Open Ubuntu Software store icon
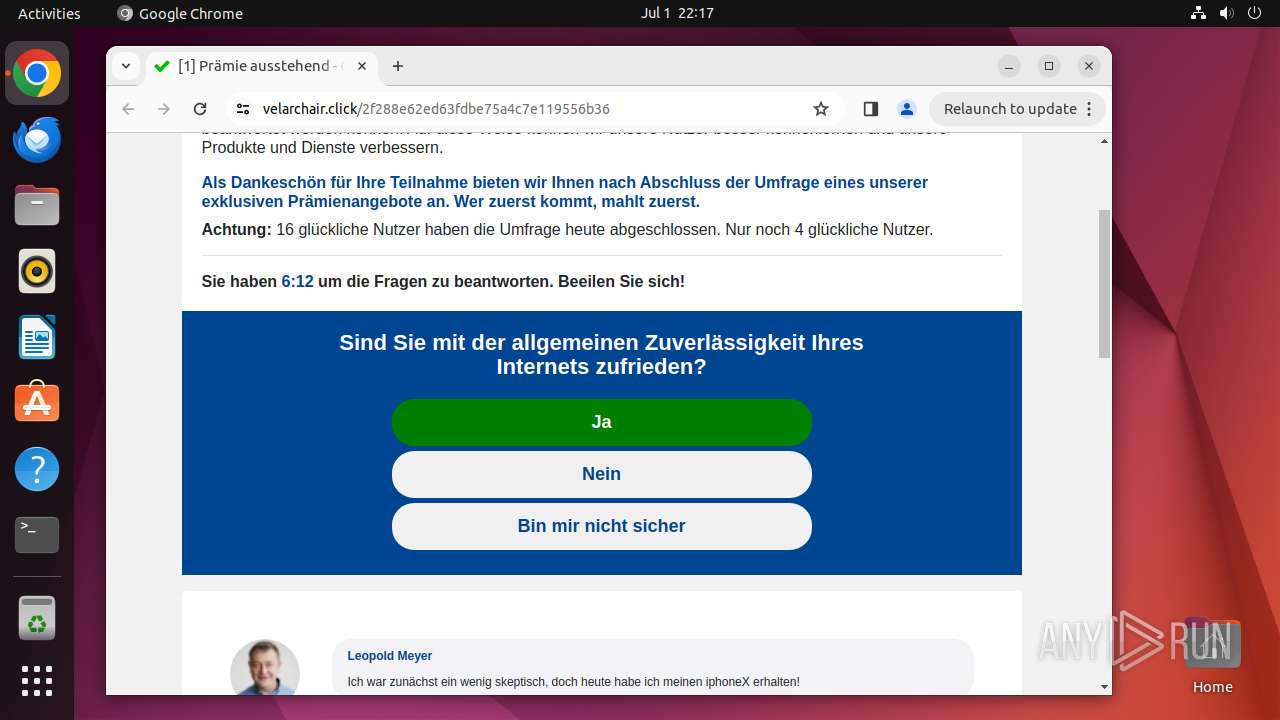 click(x=37, y=403)
